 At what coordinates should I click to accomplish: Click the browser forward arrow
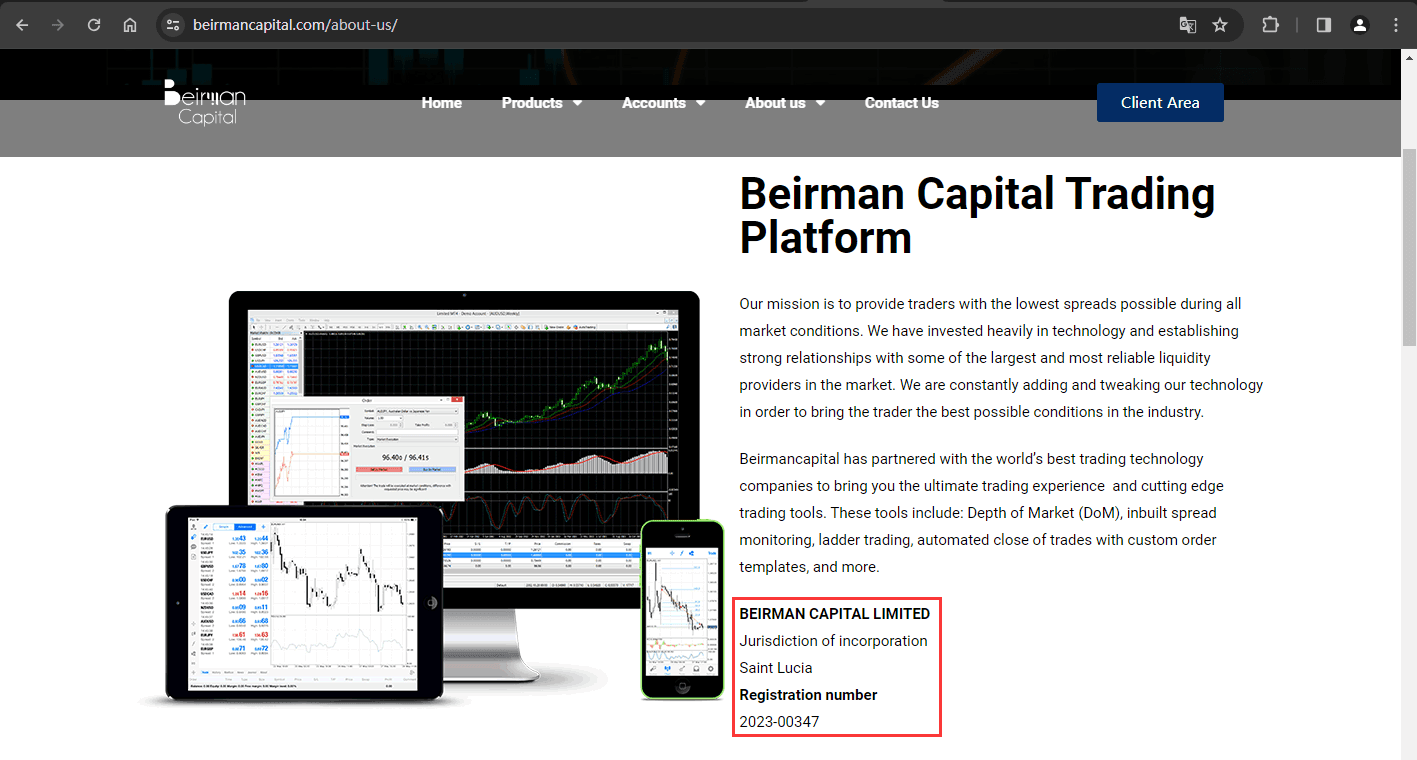58,25
